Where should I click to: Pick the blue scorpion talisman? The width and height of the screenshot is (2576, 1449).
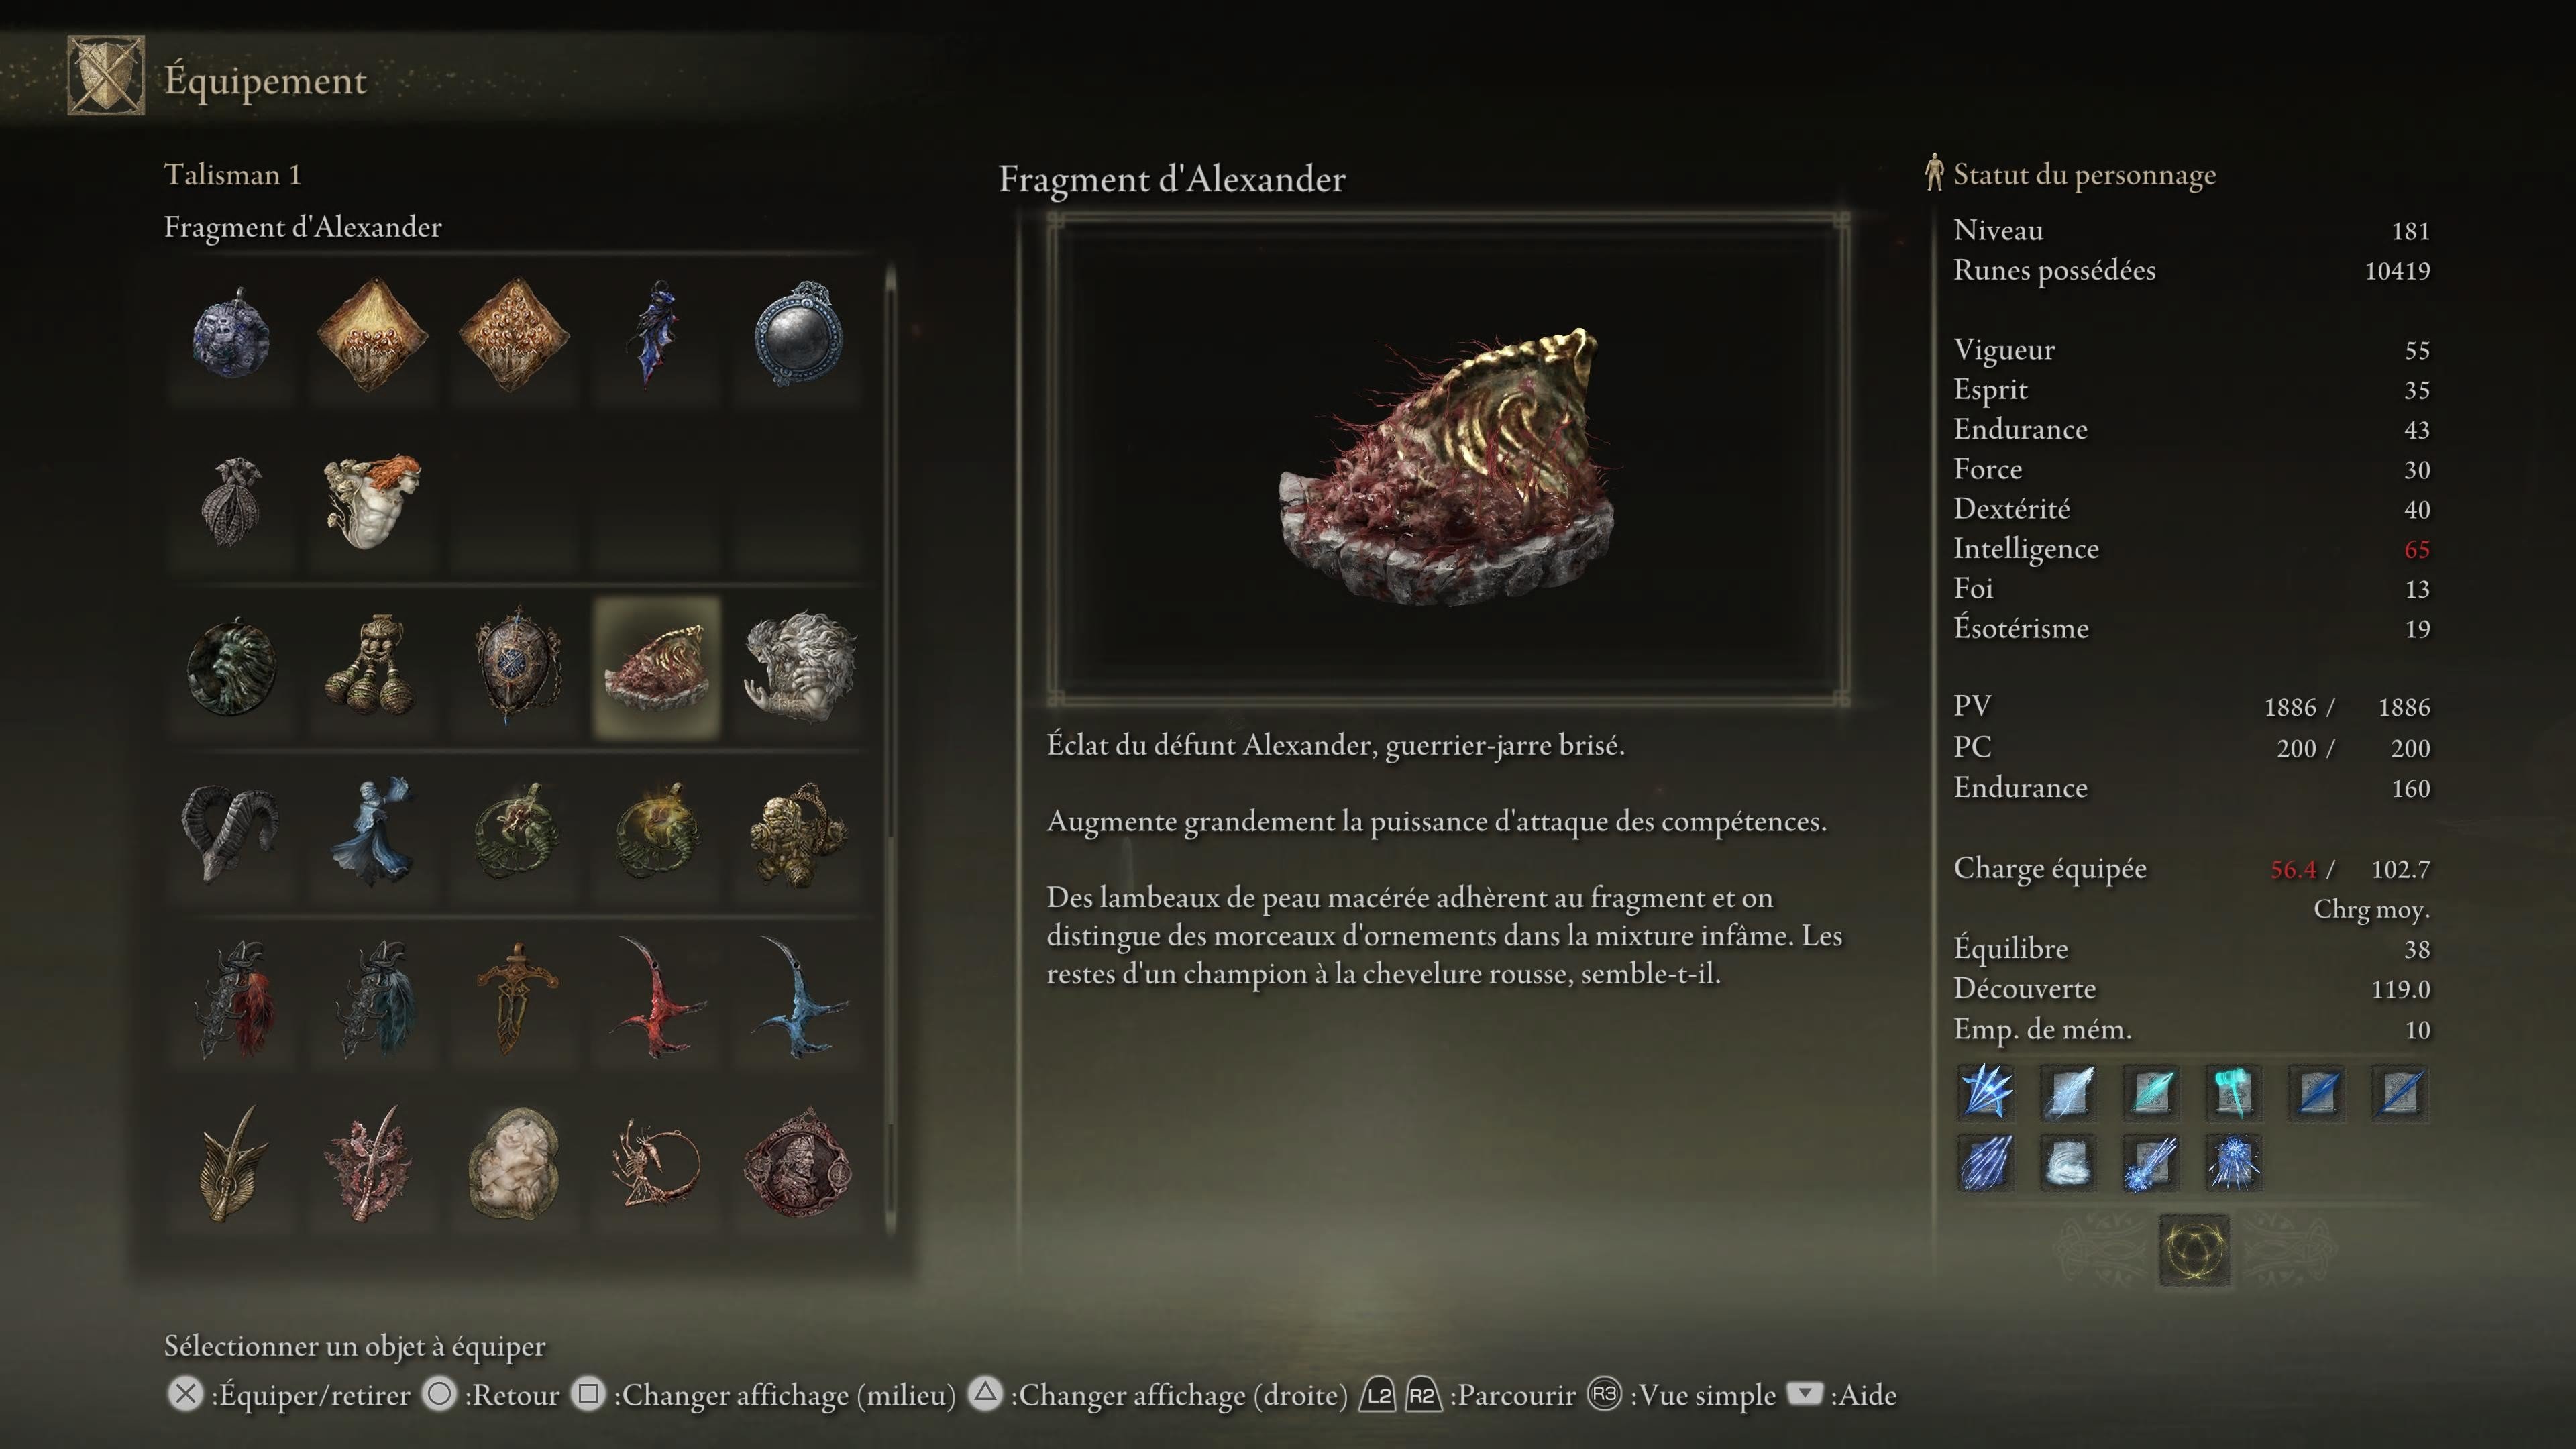pos(799,998)
